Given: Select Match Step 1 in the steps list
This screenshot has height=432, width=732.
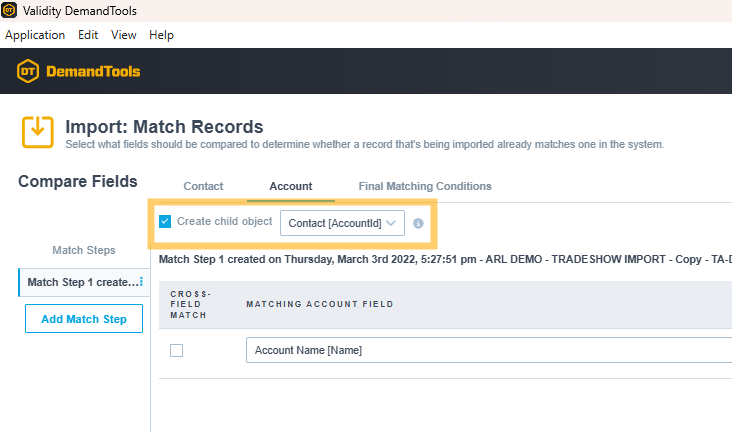Looking at the screenshot, I should [x=84, y=282].
